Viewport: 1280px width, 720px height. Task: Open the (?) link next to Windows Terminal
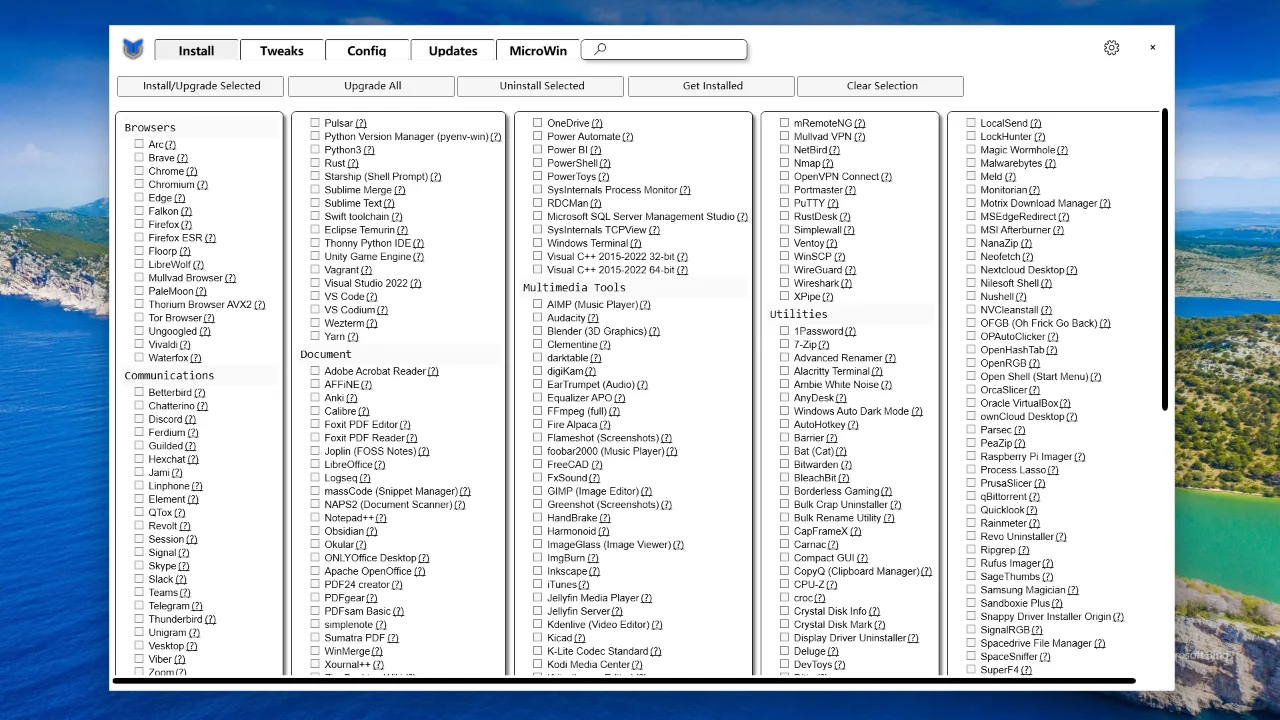(636, 243)
